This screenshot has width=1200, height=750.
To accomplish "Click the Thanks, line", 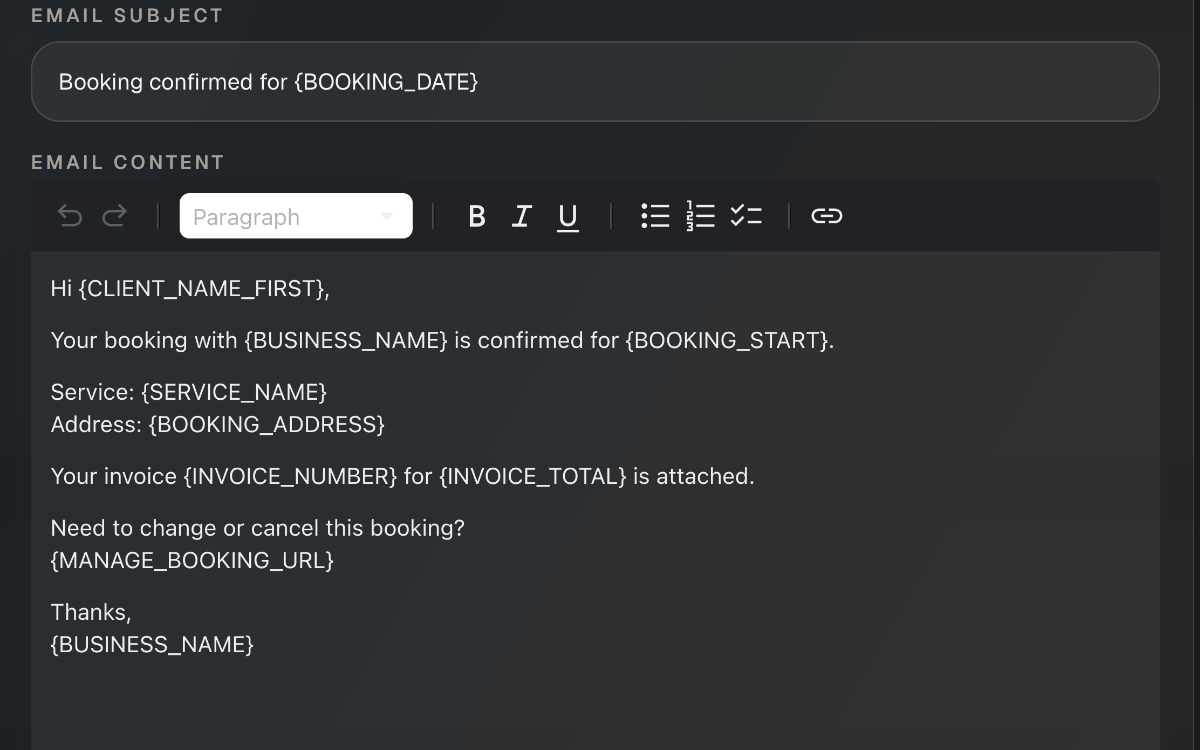I will (91, 612).
